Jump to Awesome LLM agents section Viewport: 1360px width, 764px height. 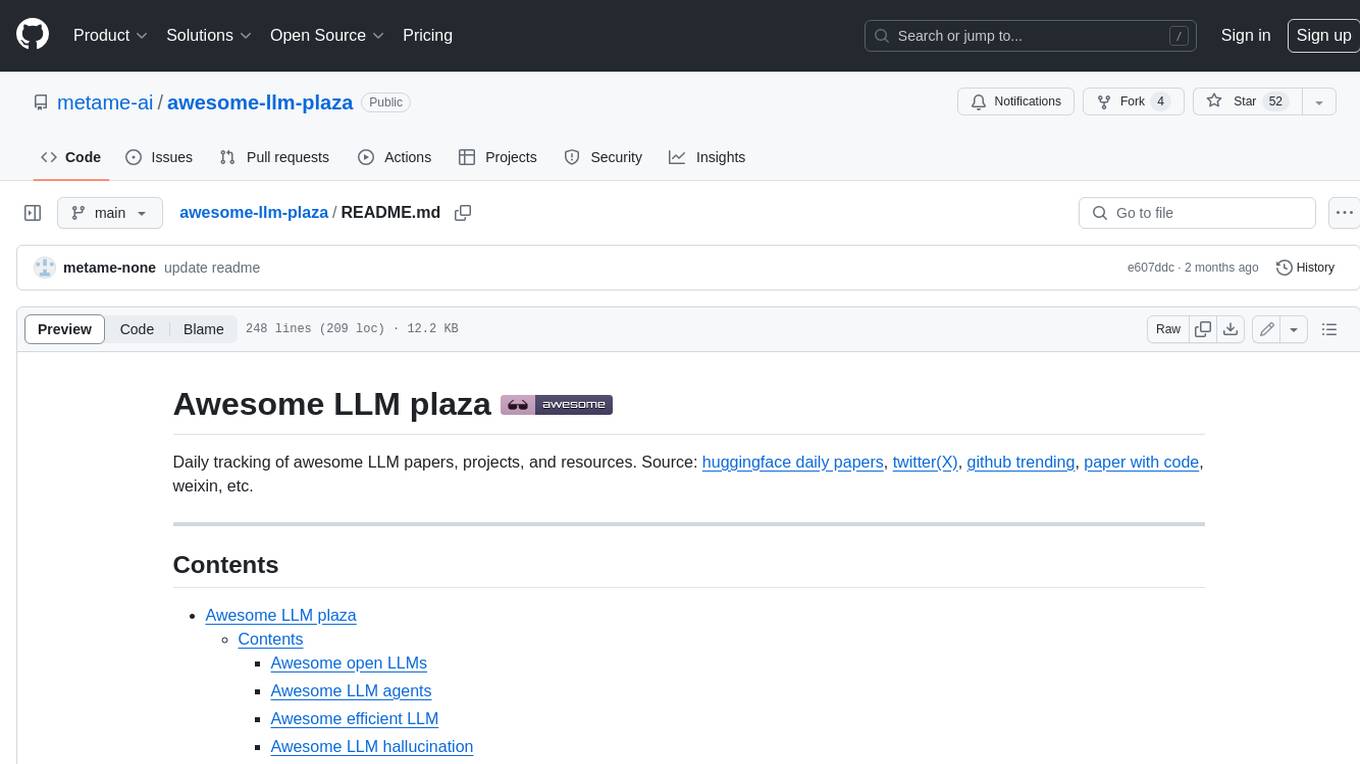tap(351, 691)
